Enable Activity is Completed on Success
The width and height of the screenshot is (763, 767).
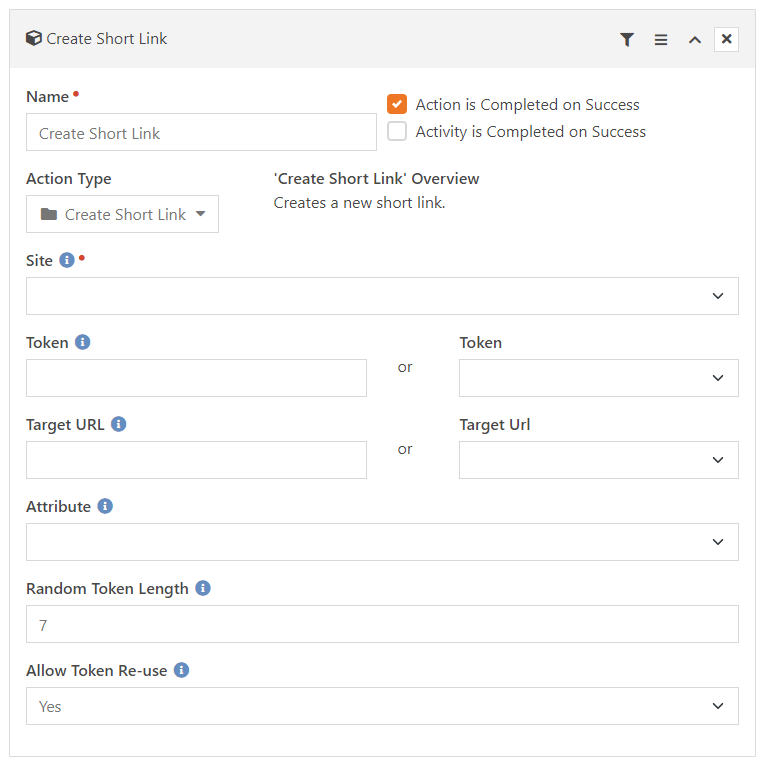click(x=397, y=132)
